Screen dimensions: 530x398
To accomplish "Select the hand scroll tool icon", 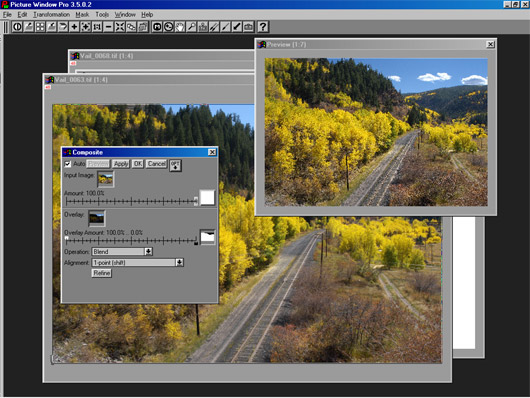I will 180,27.
